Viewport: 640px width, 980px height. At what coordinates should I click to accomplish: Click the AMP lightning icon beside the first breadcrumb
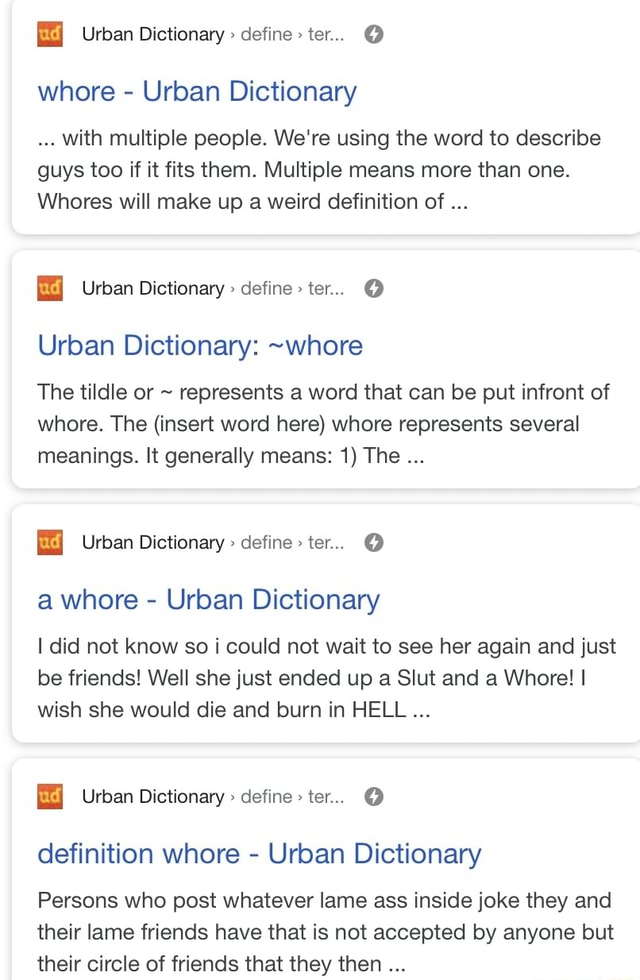373,33
